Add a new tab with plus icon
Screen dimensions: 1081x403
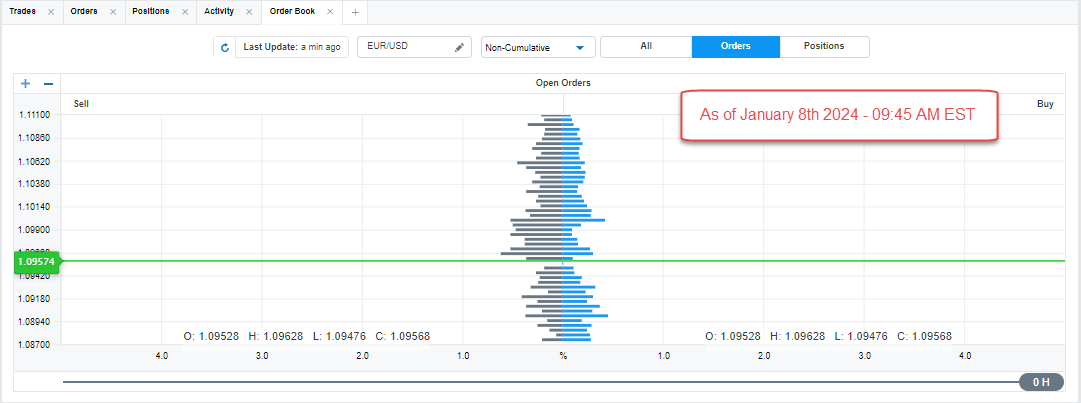point(355,12)
